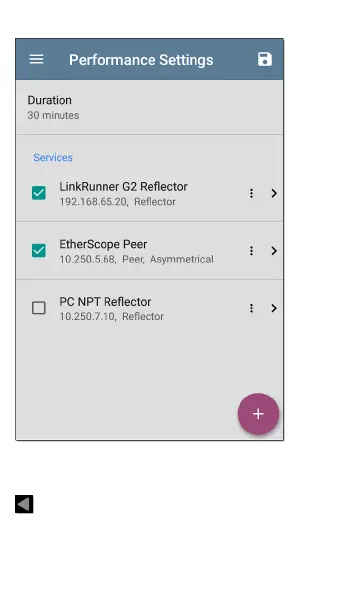Select the PC NPT Reflector name
The height and width of the screenshot is (612, 360).
[x=105, y=302]
